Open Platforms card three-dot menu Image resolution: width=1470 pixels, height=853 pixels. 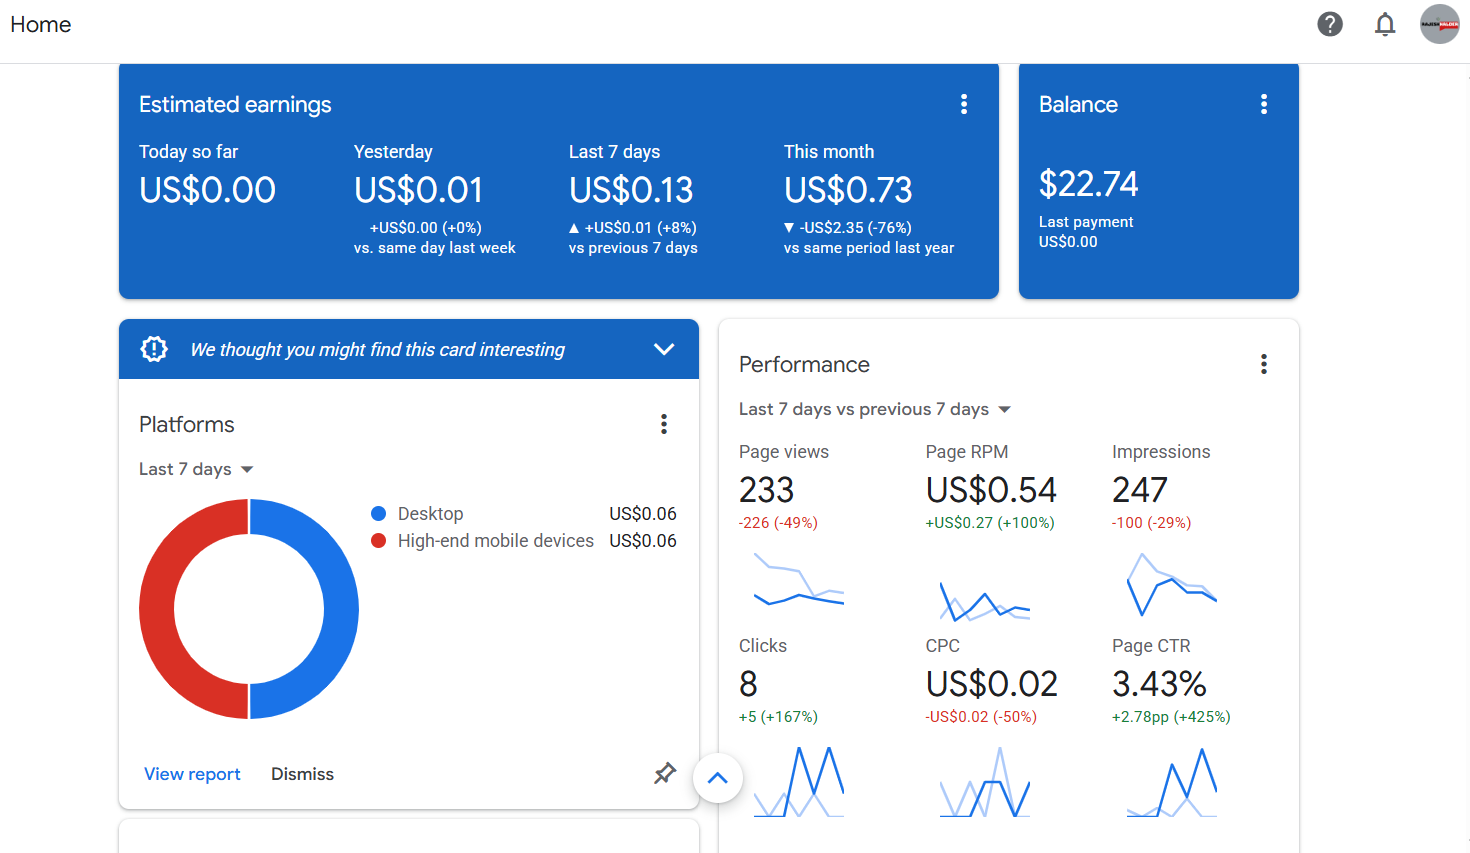pyautogui.click(x=663, y=424)
